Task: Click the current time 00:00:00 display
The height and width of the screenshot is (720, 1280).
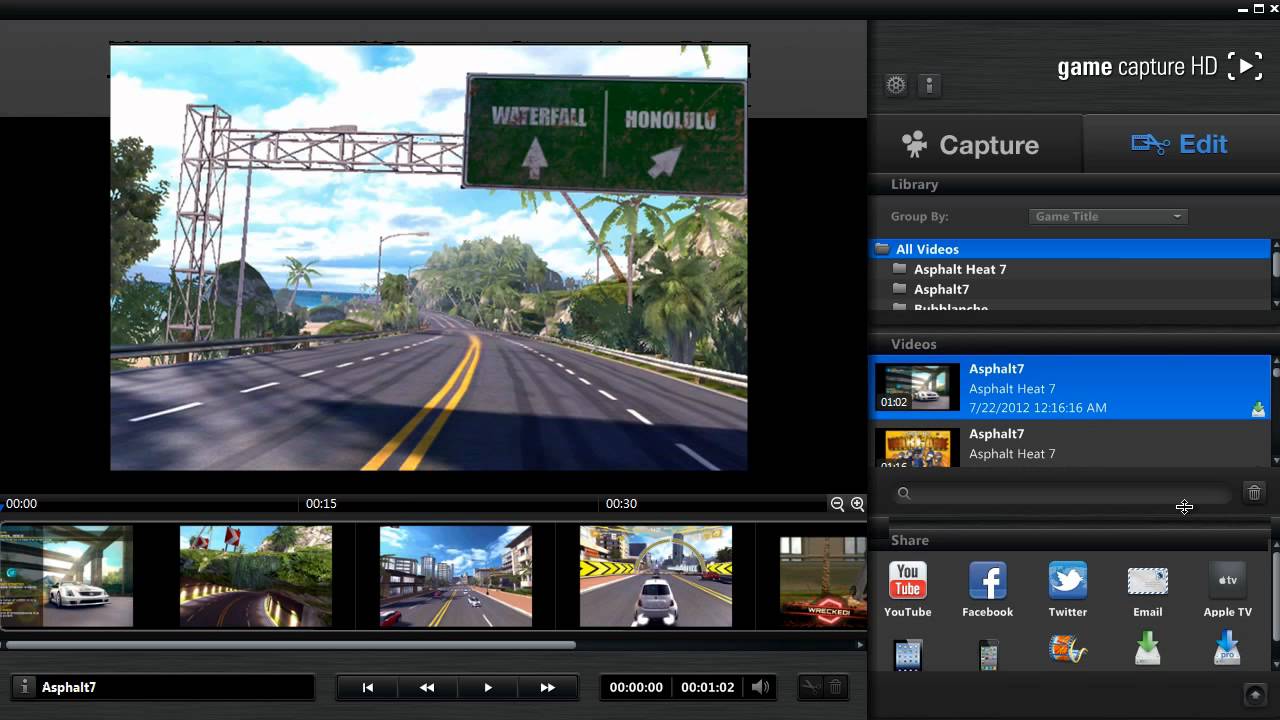Action: pyautogui.click(x=636, y=687)
